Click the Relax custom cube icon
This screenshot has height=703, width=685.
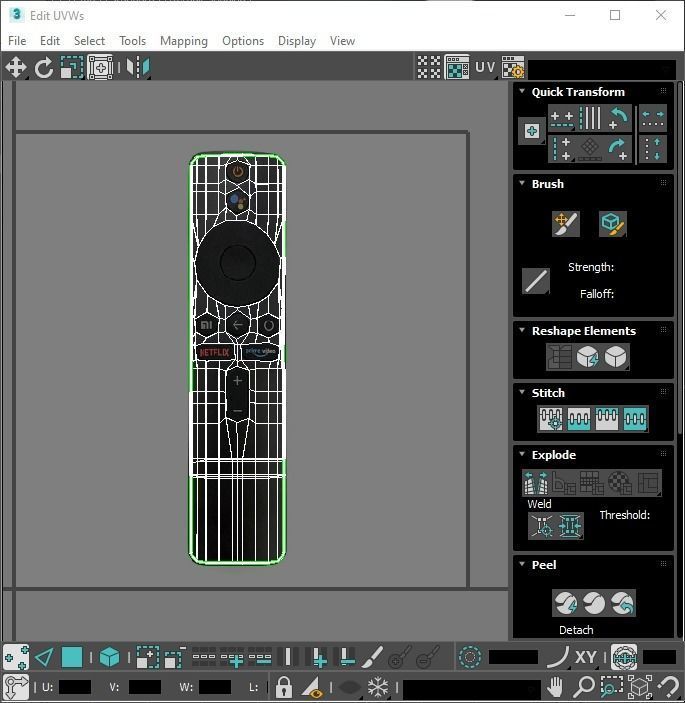tap(616, 357)
